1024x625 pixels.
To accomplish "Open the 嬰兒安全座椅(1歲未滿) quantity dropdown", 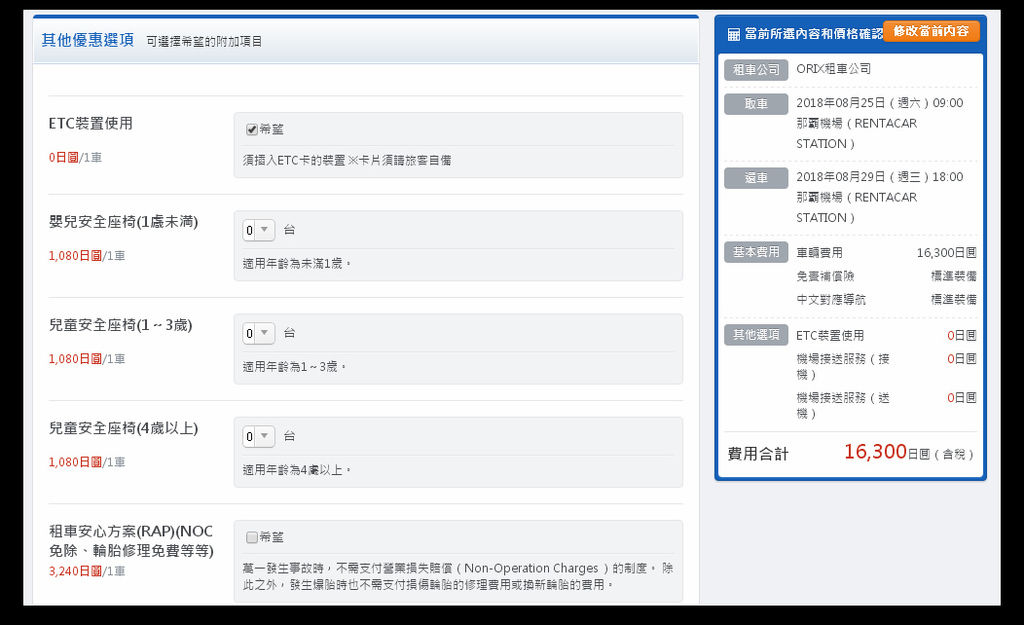I will tap(259, 230).
